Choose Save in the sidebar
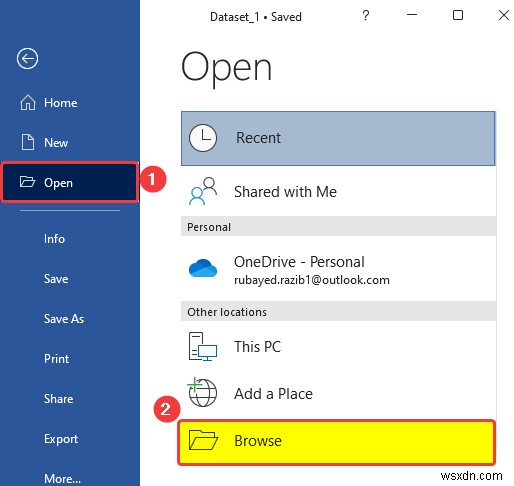 [56, 279]
